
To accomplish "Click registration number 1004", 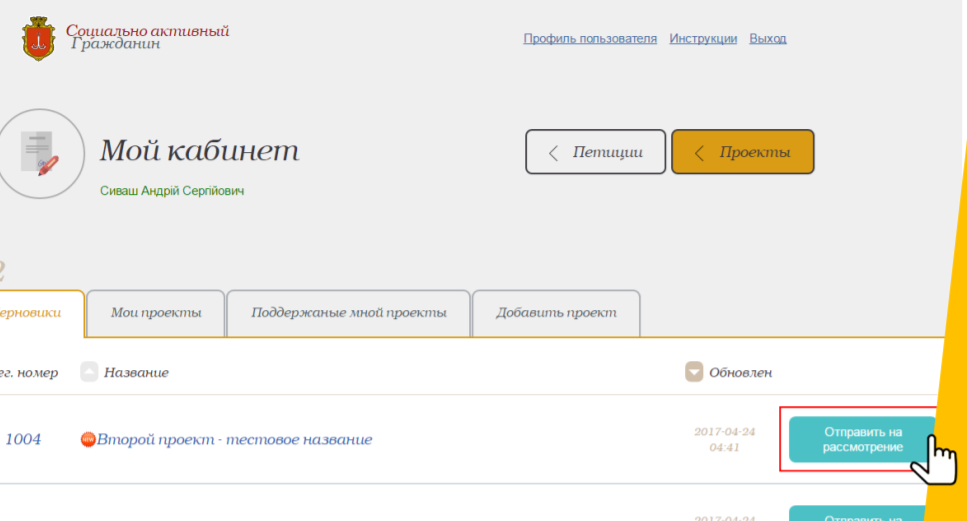I will click(23, 439).
